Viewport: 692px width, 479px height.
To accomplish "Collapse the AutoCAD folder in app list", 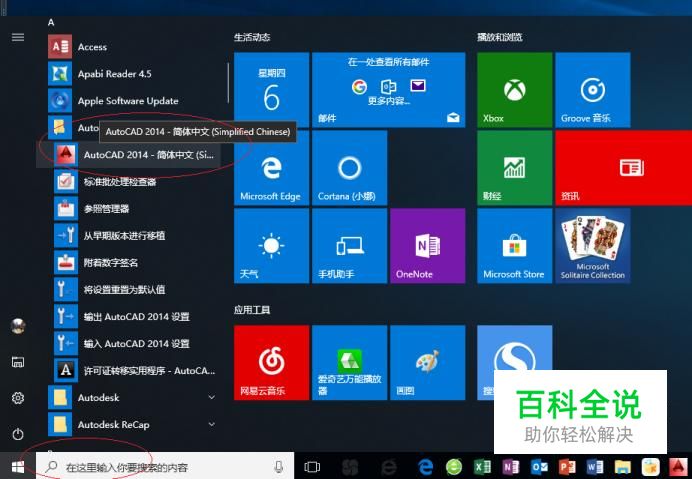I will (x=73, y=128).
